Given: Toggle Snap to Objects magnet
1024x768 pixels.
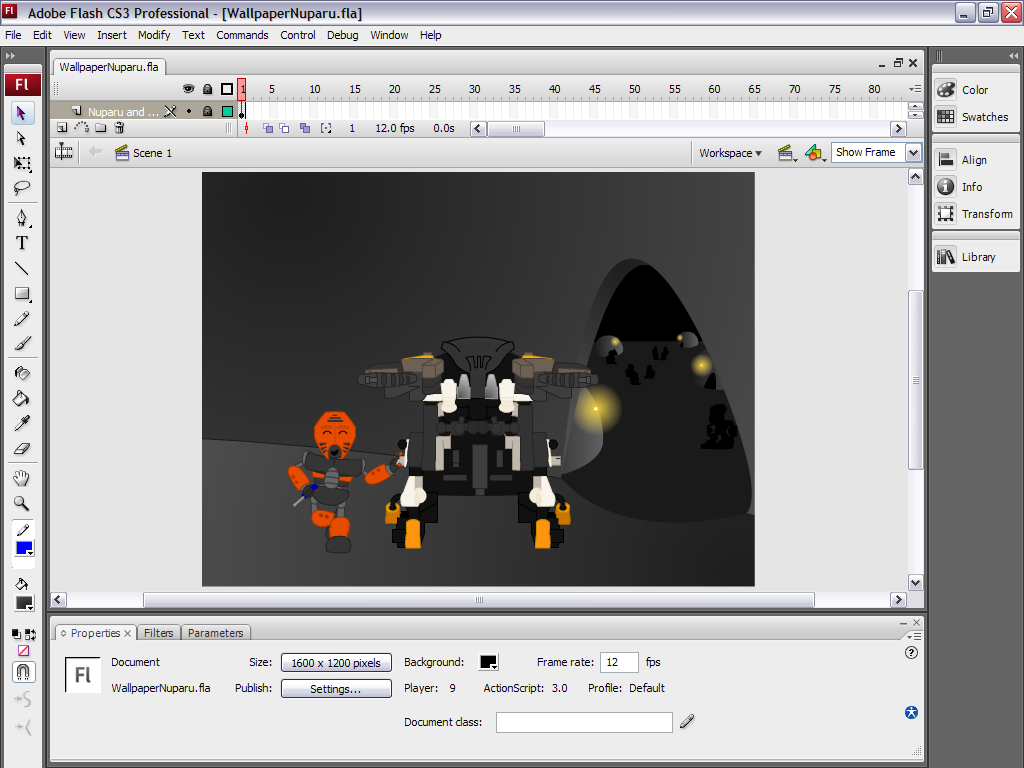Looking at the screenshot, I should coord(22,671).
